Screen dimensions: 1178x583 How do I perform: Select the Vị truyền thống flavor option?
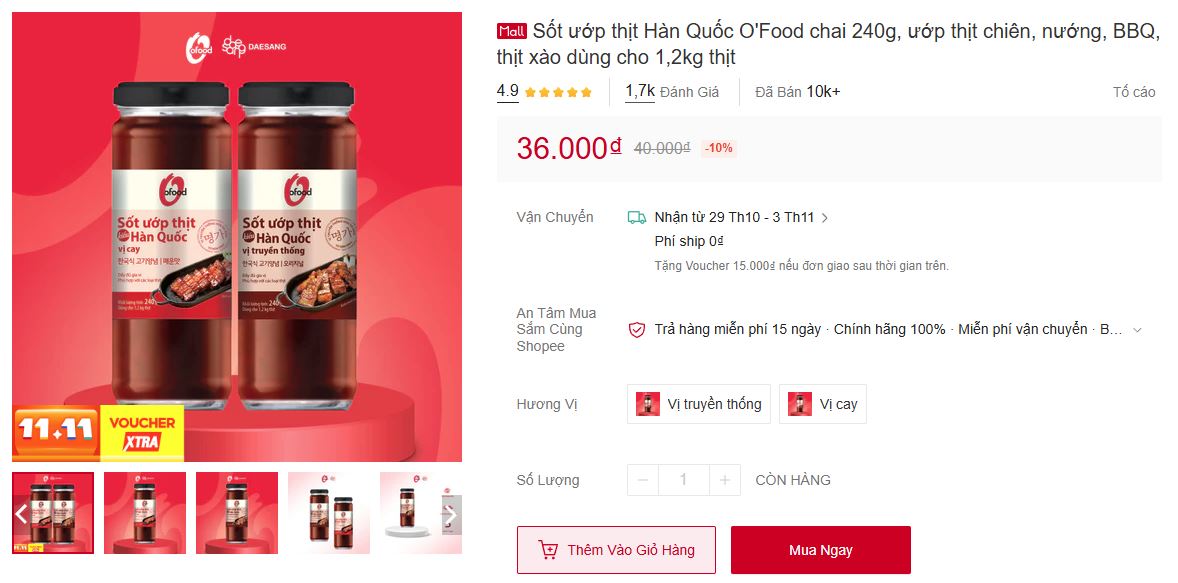coord(699,404)
